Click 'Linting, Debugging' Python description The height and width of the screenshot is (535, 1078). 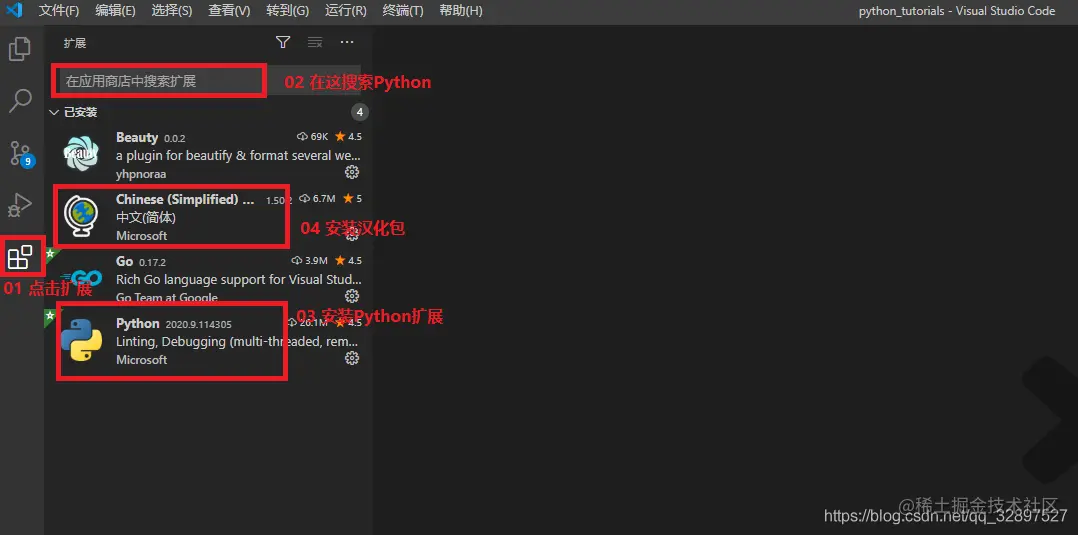(237, 342)
